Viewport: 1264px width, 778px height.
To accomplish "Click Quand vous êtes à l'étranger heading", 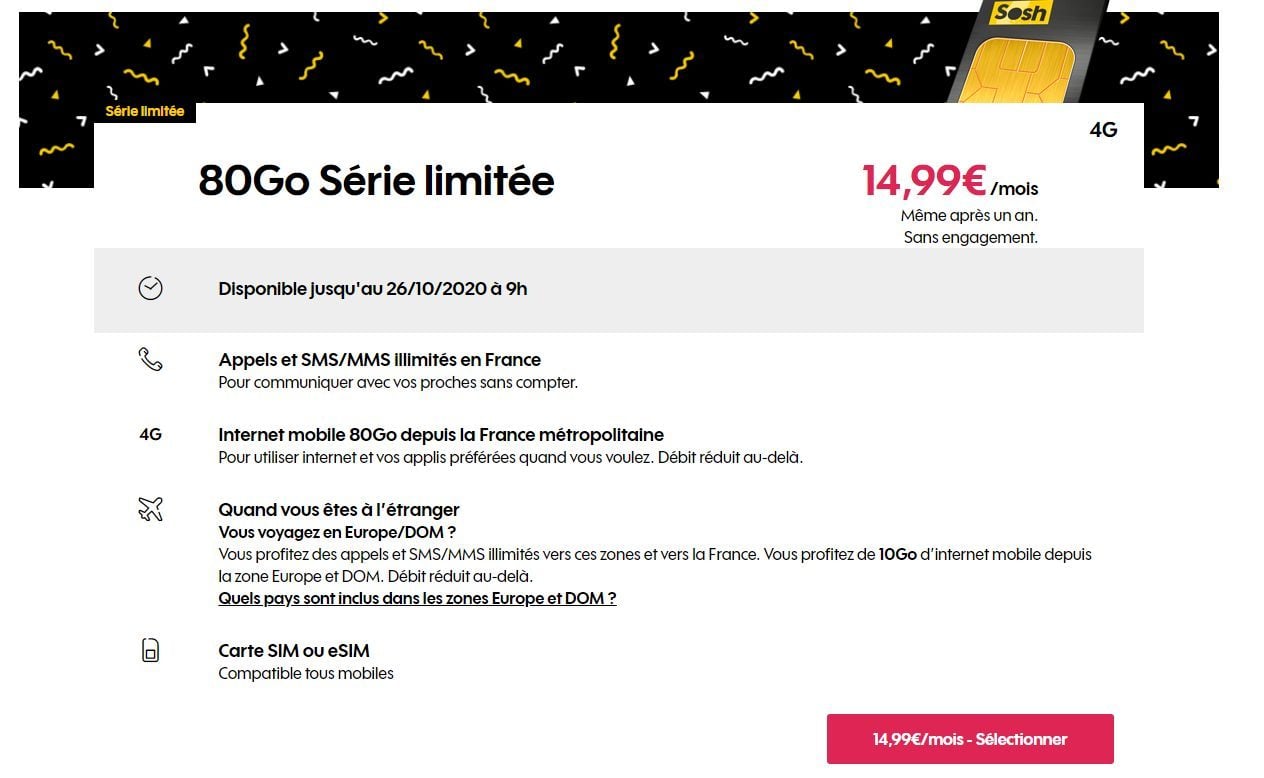I will [339, 510].
